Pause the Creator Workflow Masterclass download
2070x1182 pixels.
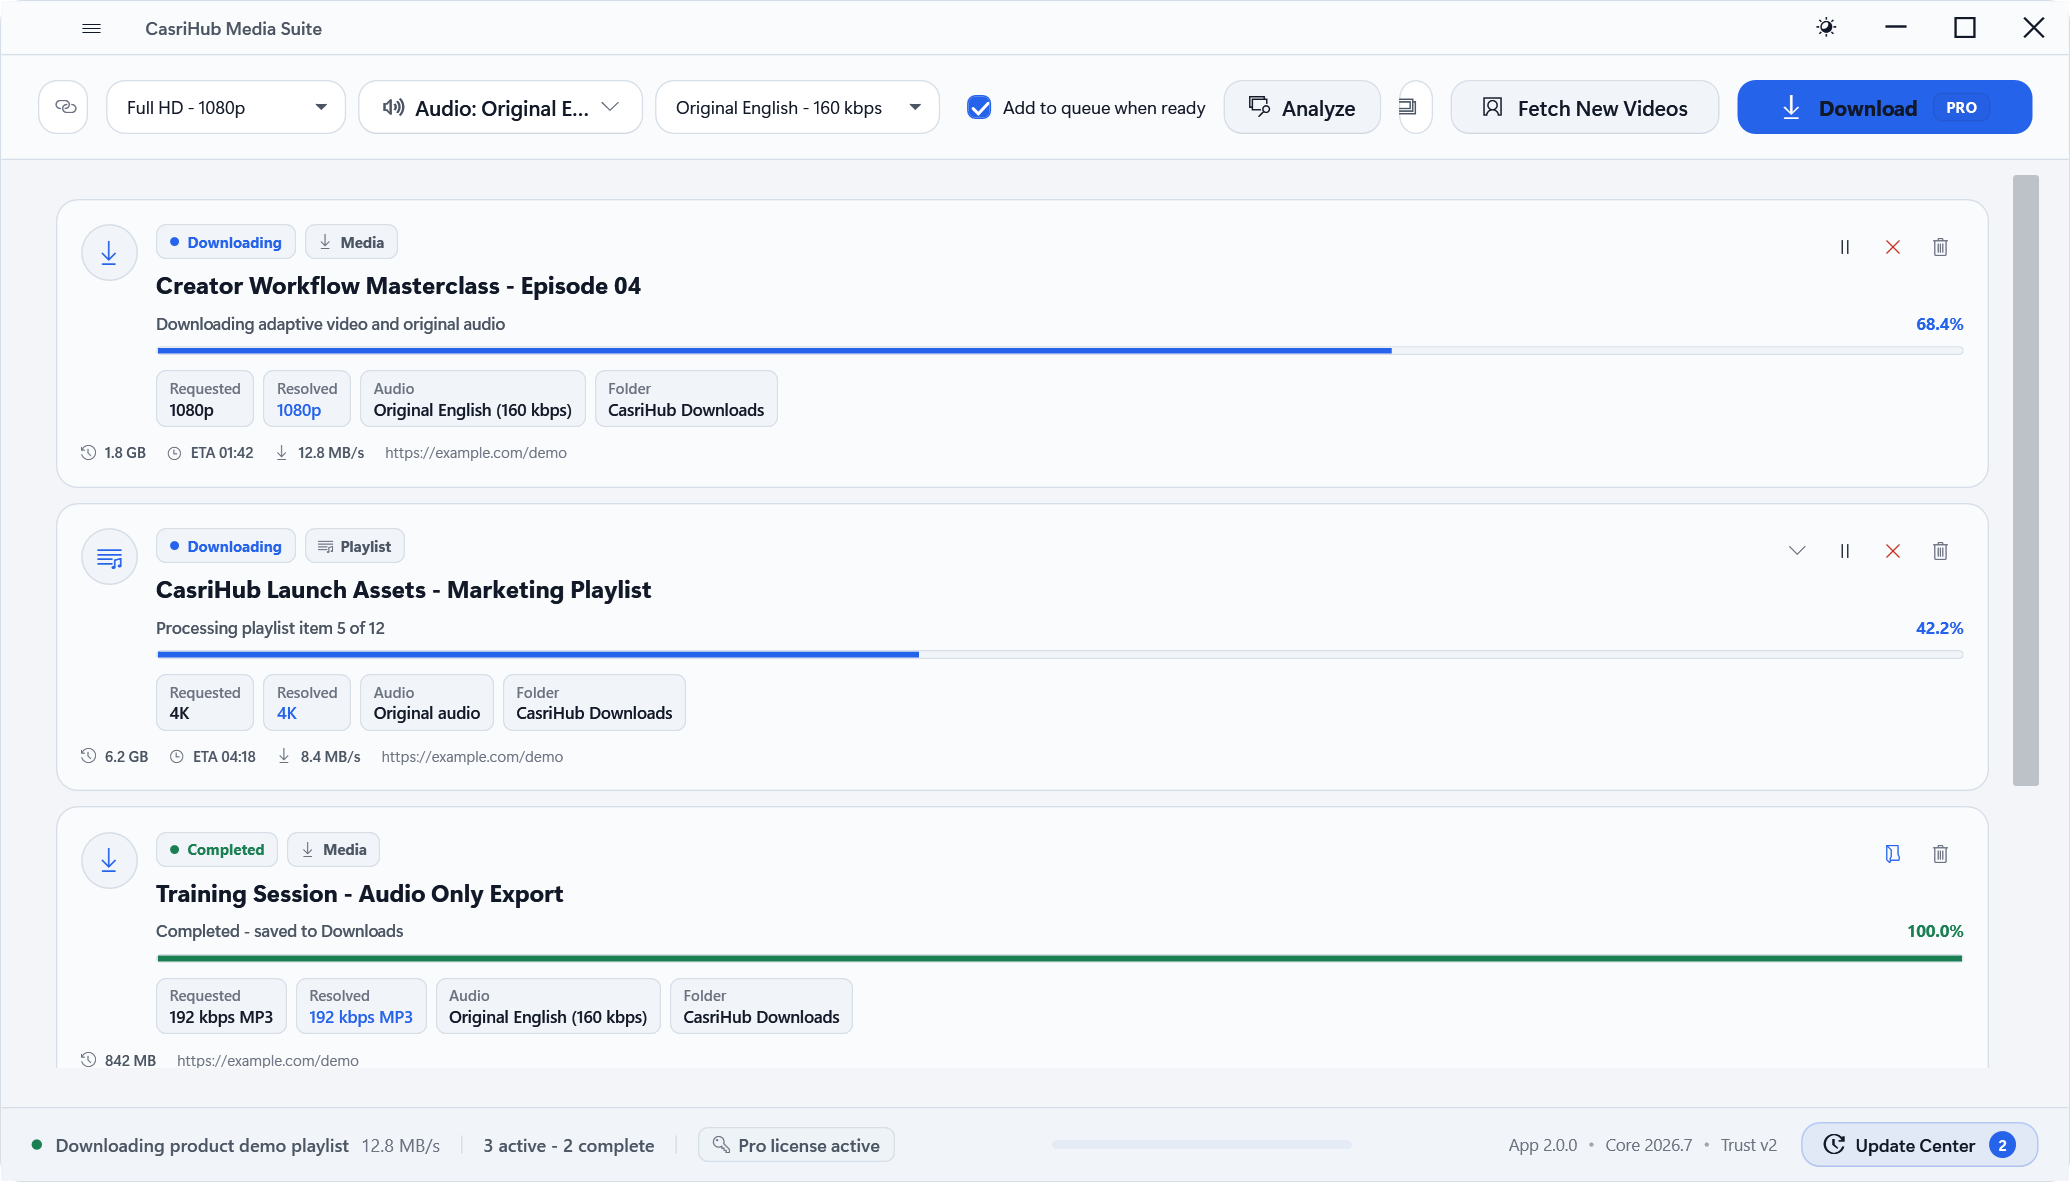[x=1845, y=247]
